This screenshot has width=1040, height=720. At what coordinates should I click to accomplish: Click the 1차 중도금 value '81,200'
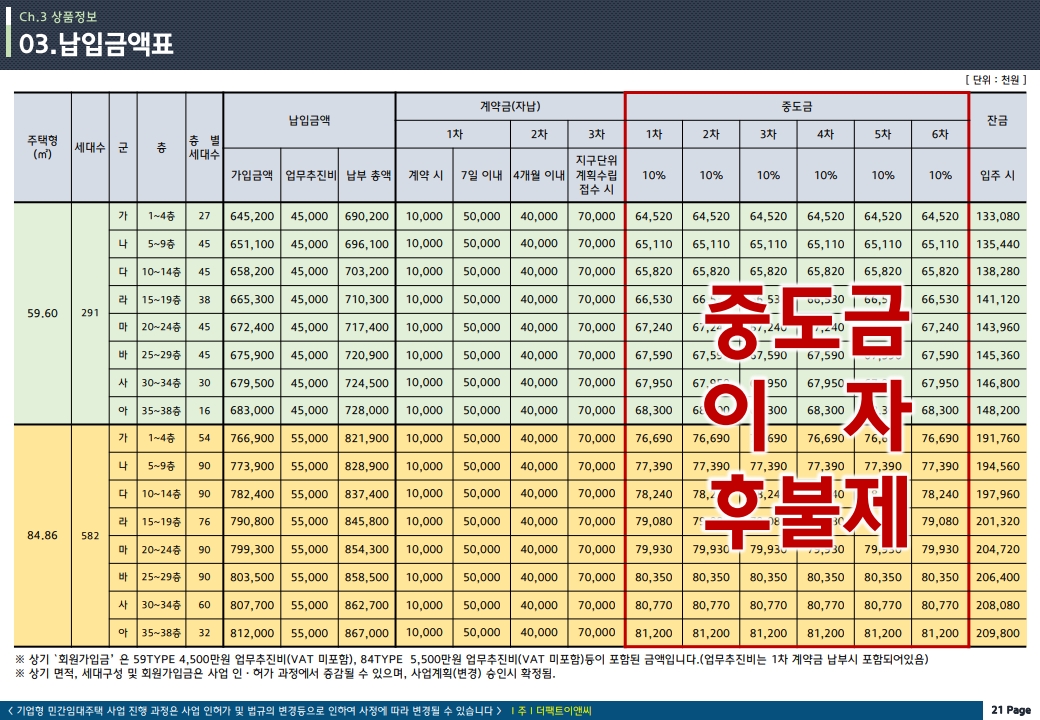point(653,633)
